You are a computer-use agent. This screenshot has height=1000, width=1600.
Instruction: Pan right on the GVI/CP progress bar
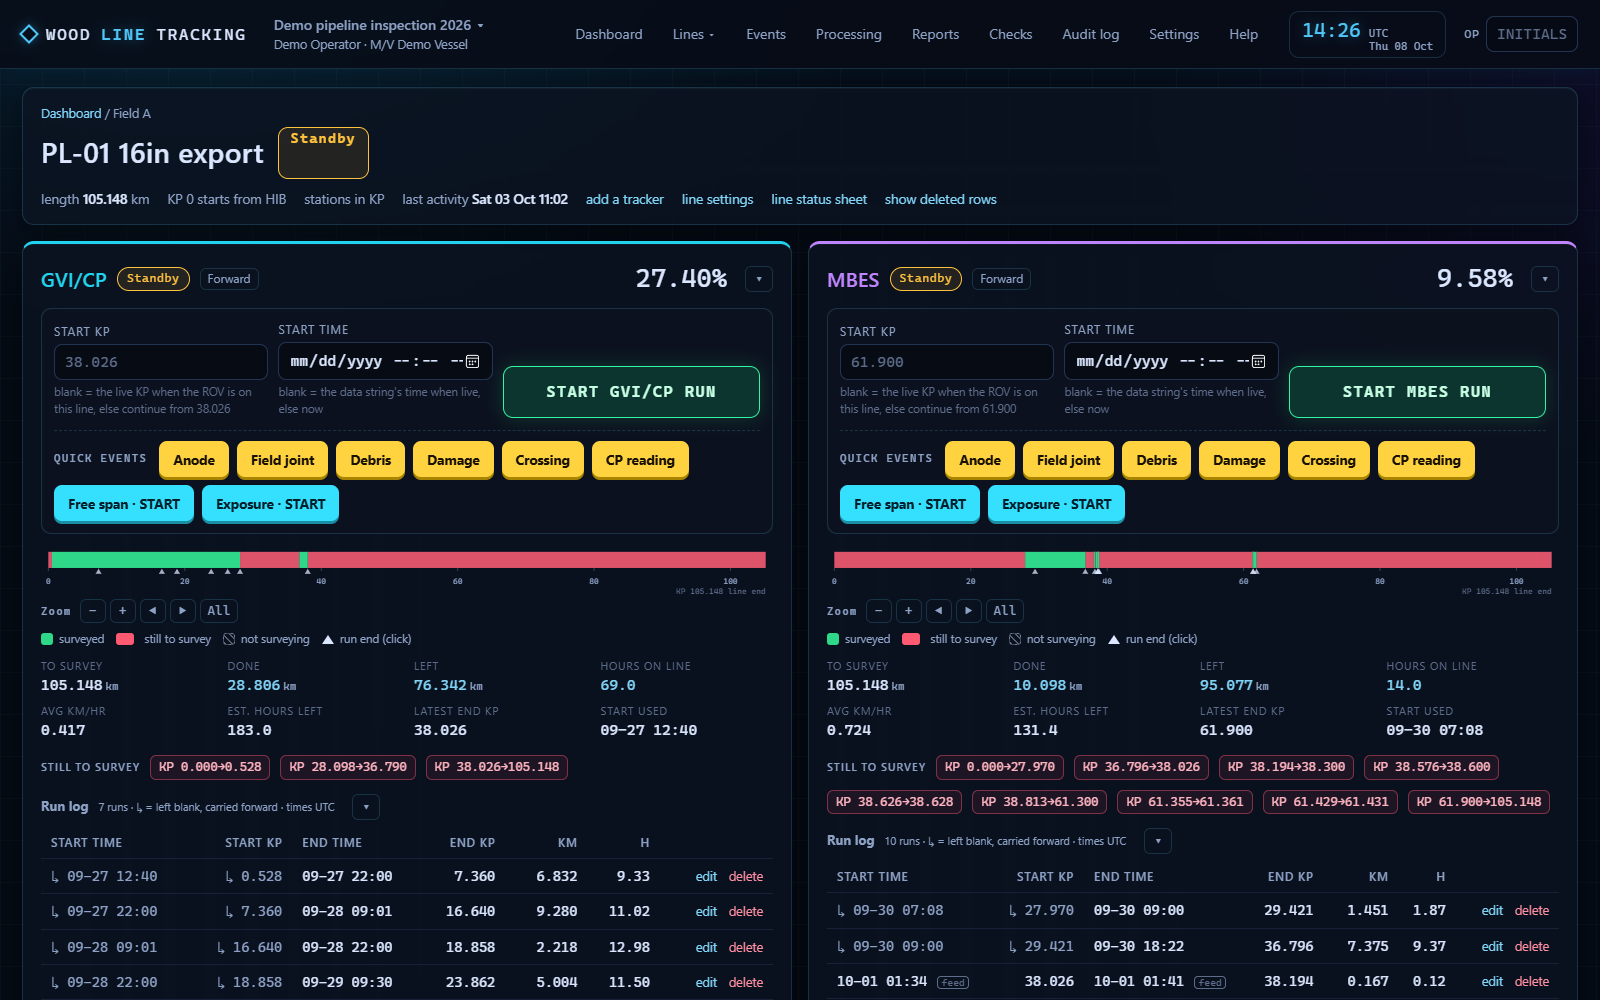[x=182, y=610]
